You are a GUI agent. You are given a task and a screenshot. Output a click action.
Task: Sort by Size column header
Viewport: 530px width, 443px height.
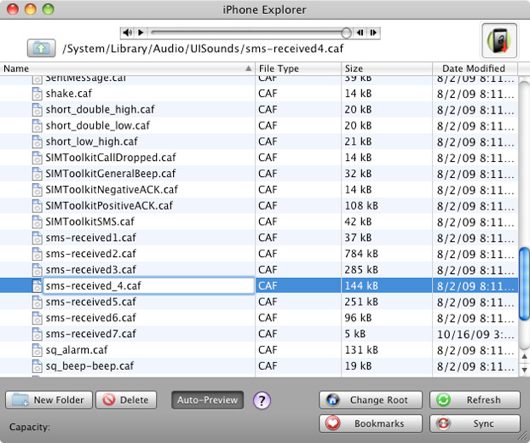point(387,69)
